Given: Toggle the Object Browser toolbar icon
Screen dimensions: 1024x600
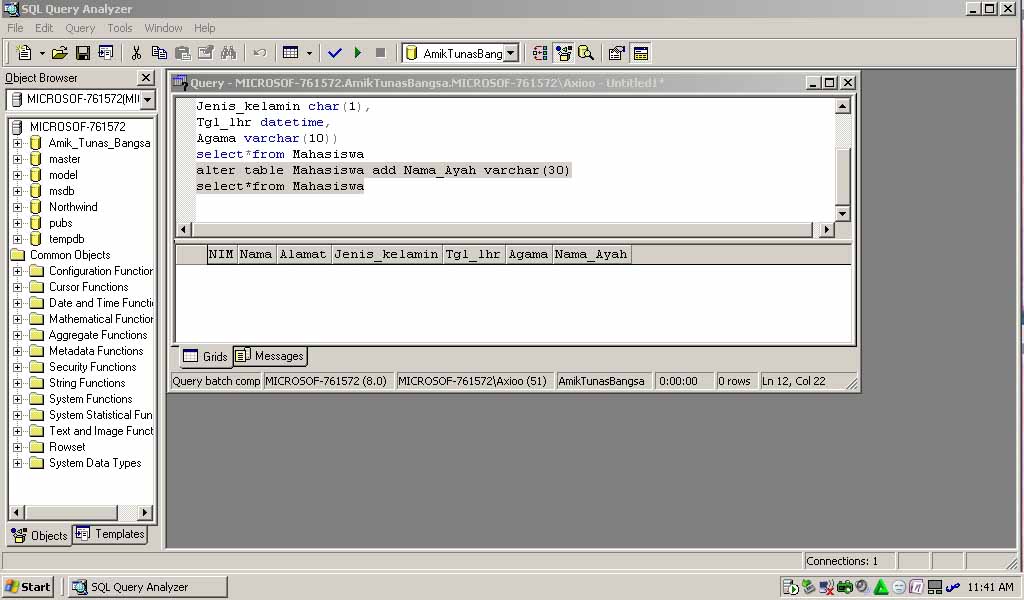Looking at the screenshot, I should 563,53.
